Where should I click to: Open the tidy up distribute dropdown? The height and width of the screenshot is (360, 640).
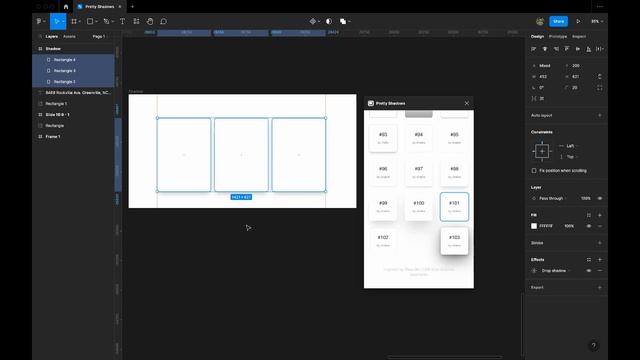pyautogui.click(x=600, y=49)
